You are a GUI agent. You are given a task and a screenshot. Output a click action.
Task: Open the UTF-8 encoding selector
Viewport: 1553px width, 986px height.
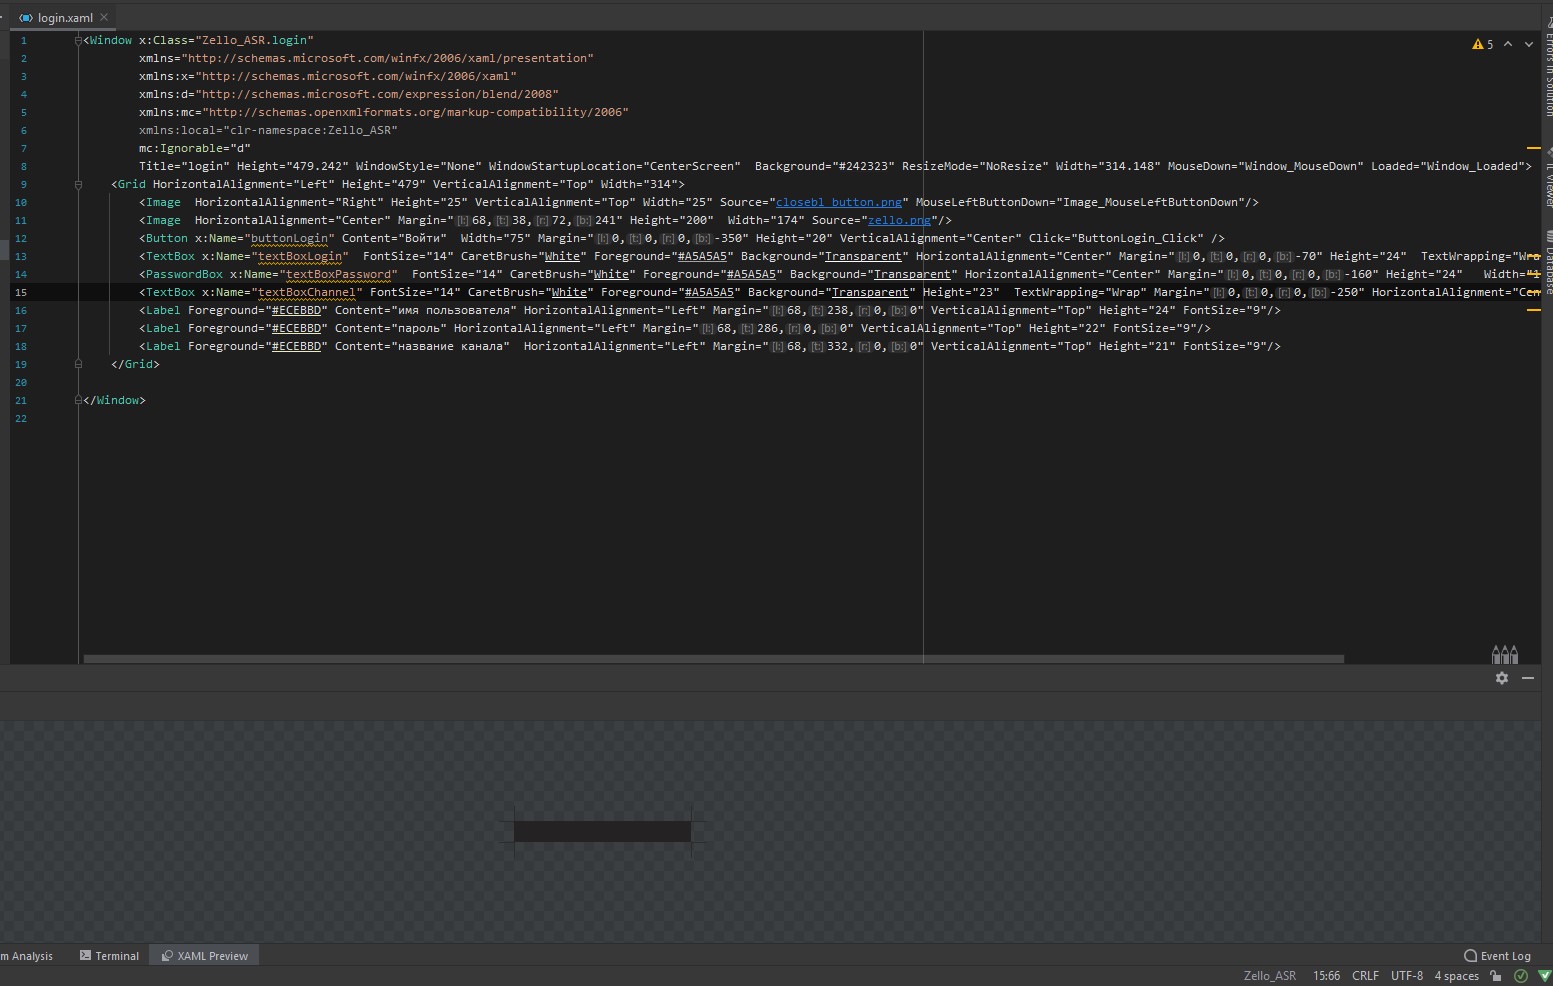click(1407, 976)
